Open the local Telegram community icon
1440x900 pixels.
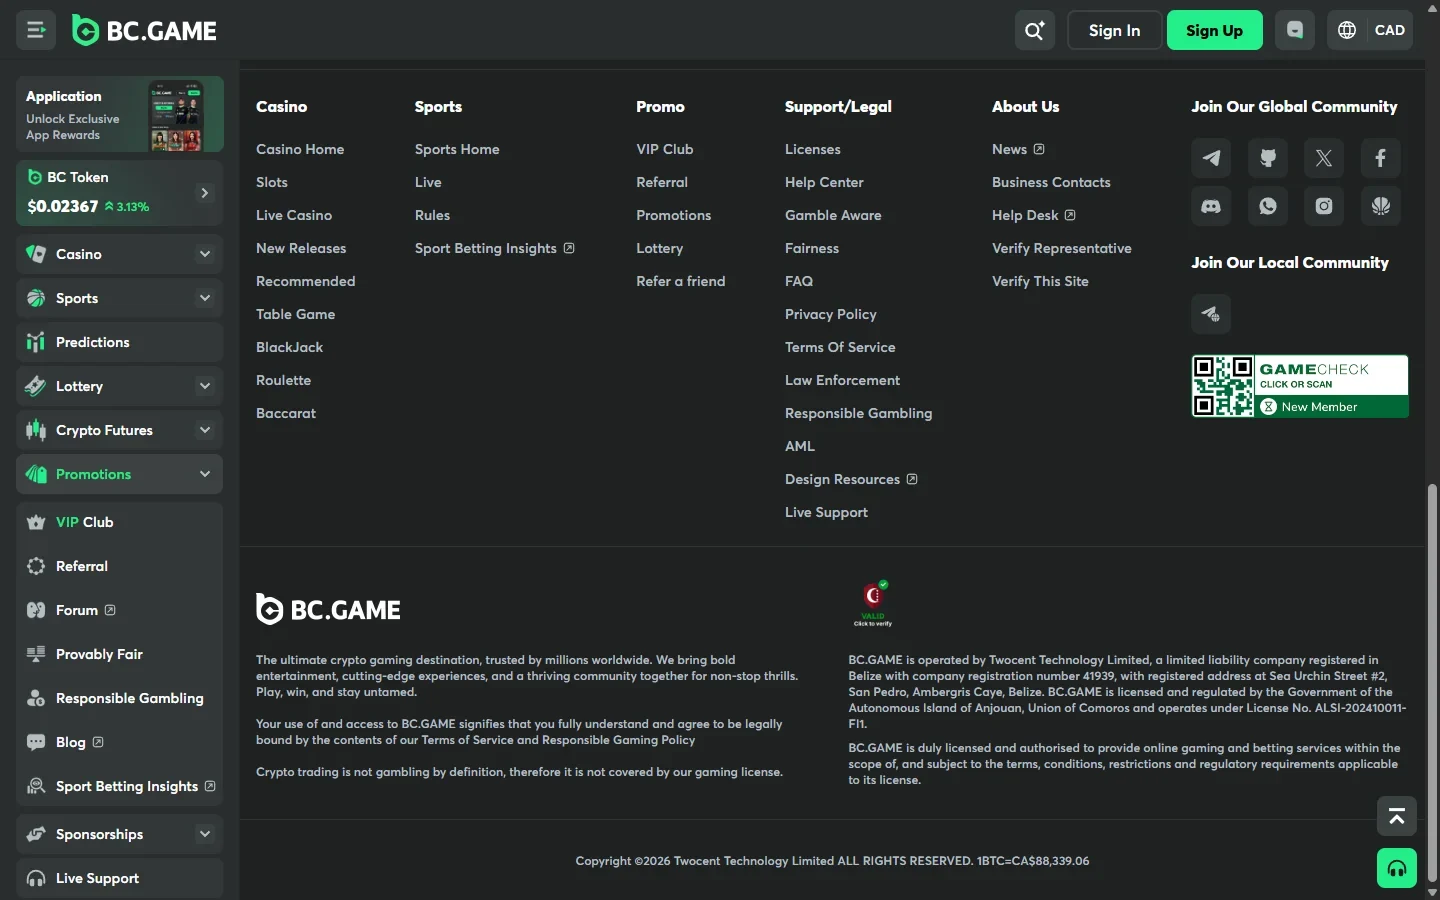pos(1211,314)
